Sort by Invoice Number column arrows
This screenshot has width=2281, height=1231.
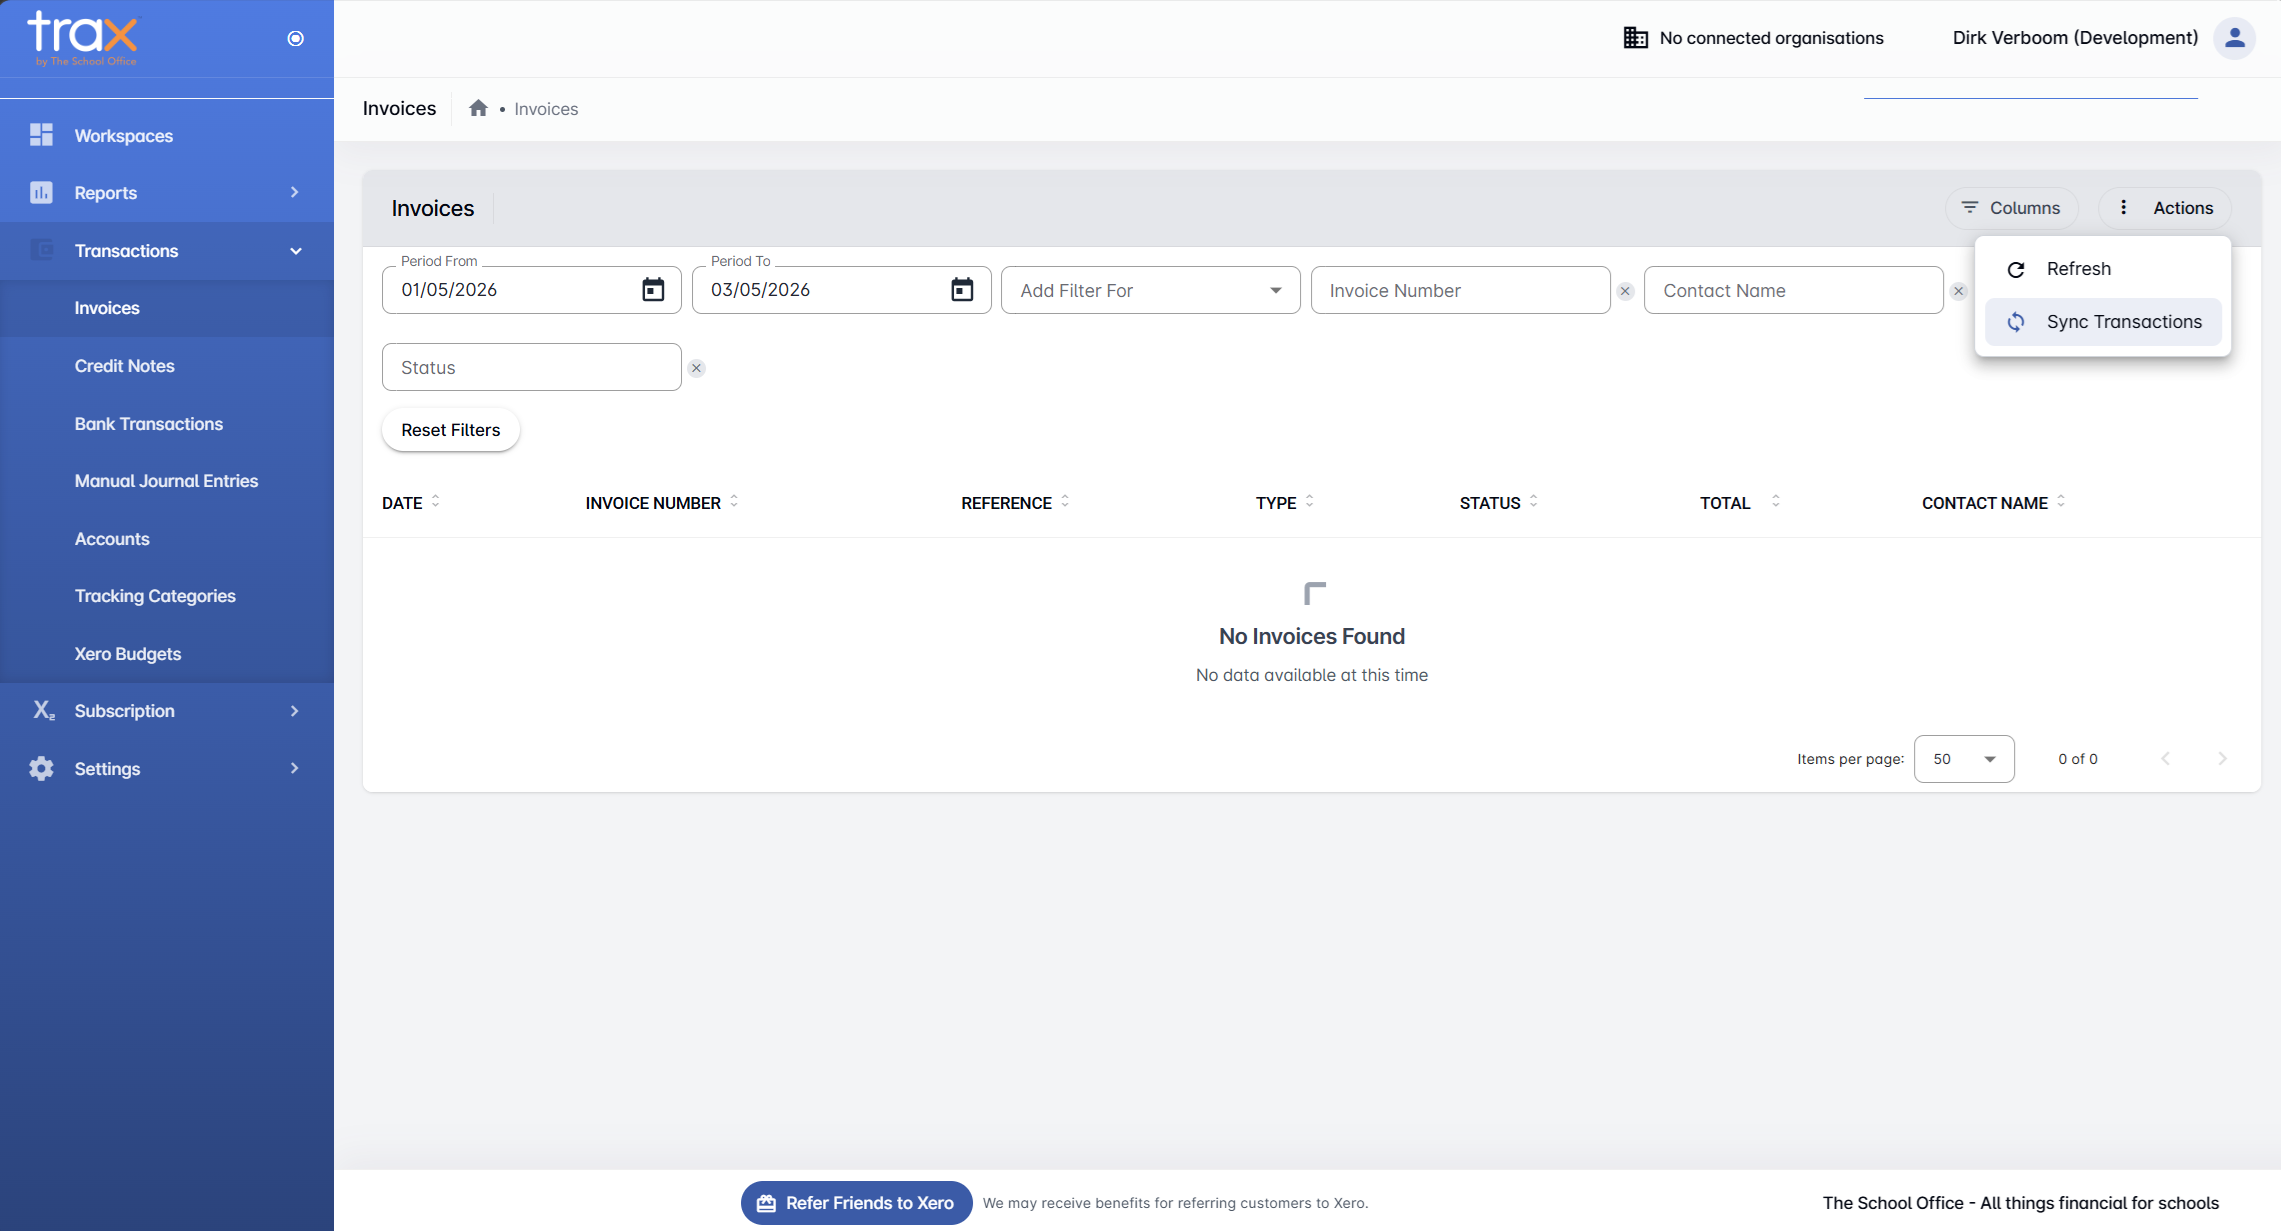[734, 502]
